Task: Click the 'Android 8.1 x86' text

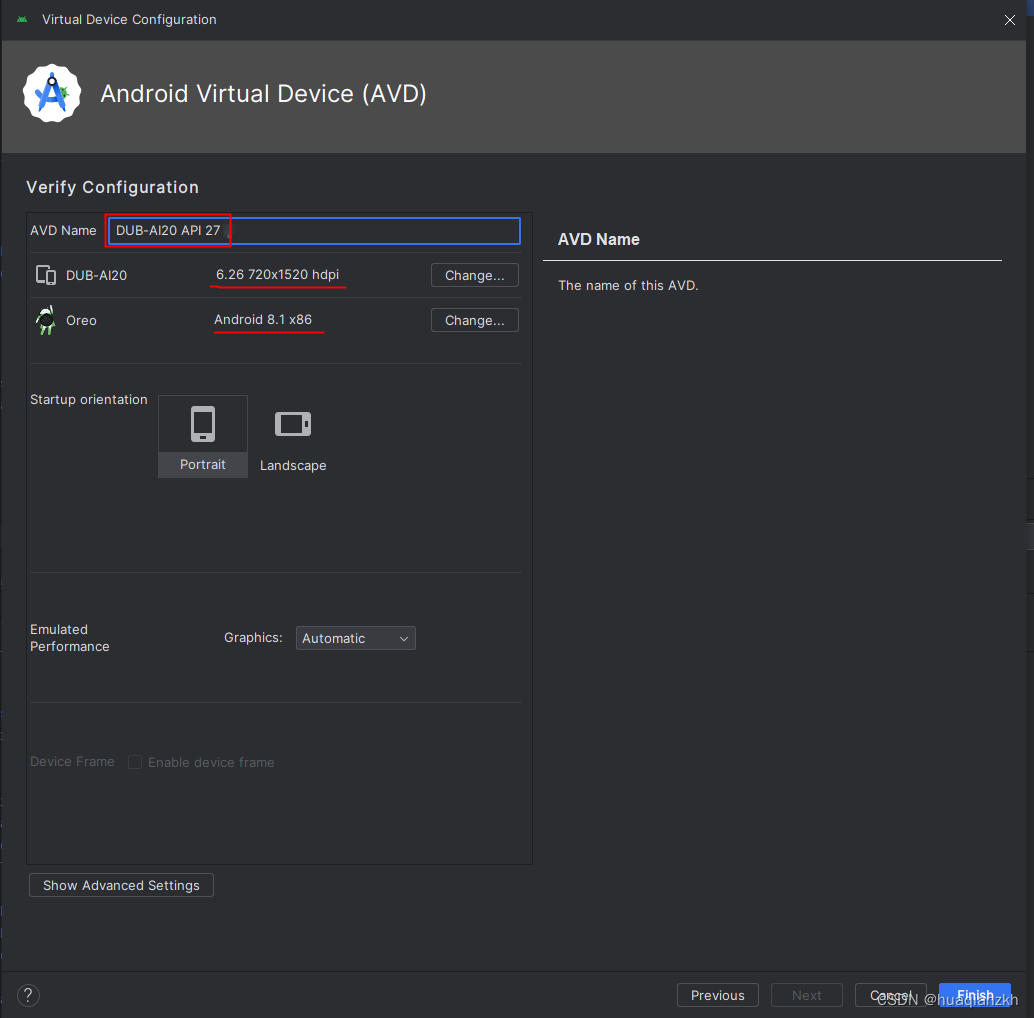Action: tap(263, 319)
